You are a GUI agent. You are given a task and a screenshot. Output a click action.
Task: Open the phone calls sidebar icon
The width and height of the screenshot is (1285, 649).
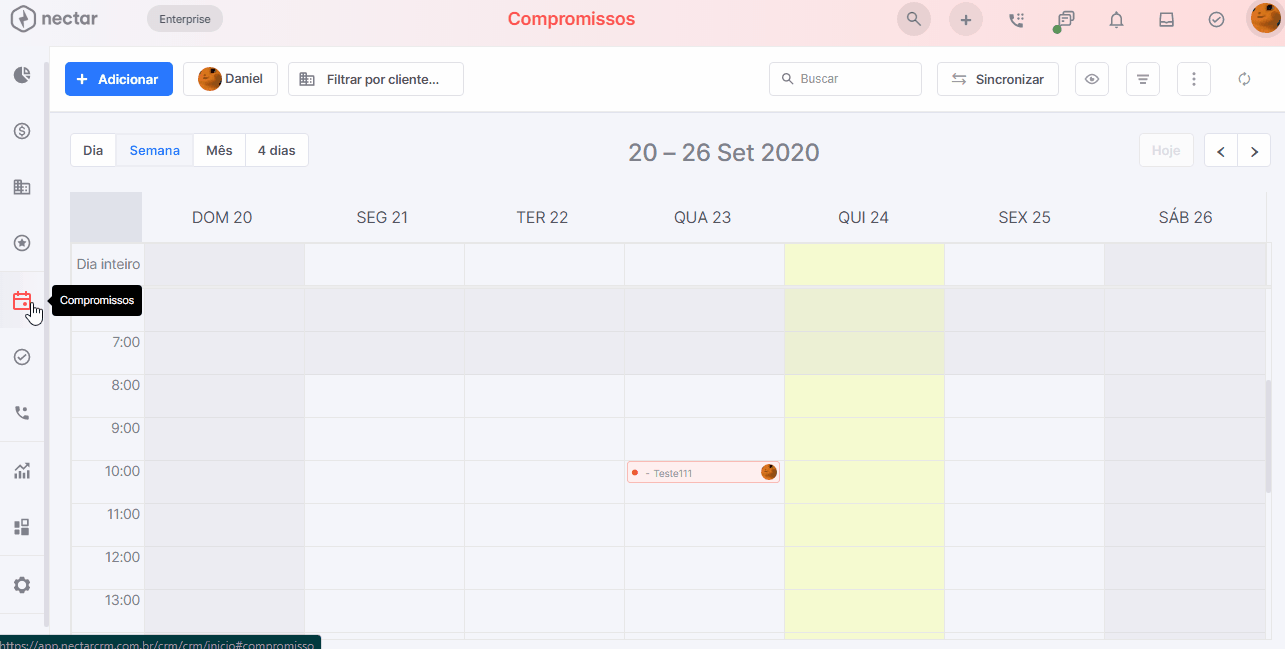(22, 412)
